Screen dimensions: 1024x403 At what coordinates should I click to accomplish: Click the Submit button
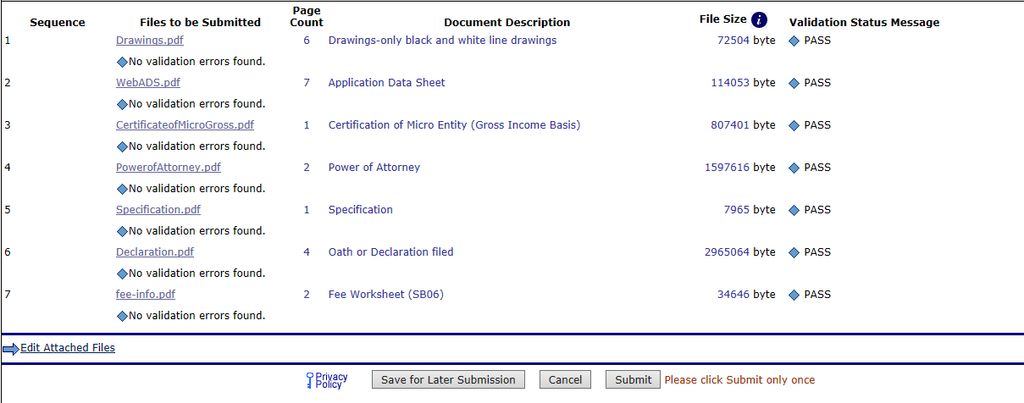point(633,379)
